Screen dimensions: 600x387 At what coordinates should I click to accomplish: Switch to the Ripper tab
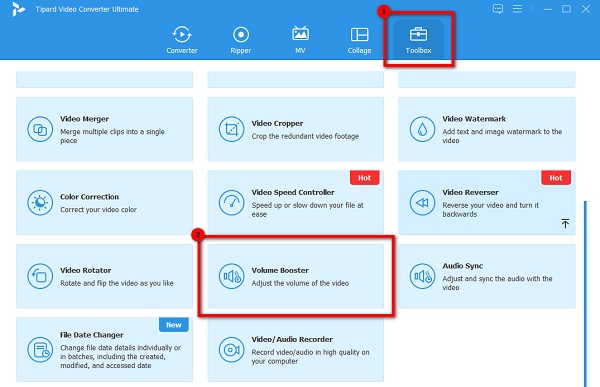point(241,40)
